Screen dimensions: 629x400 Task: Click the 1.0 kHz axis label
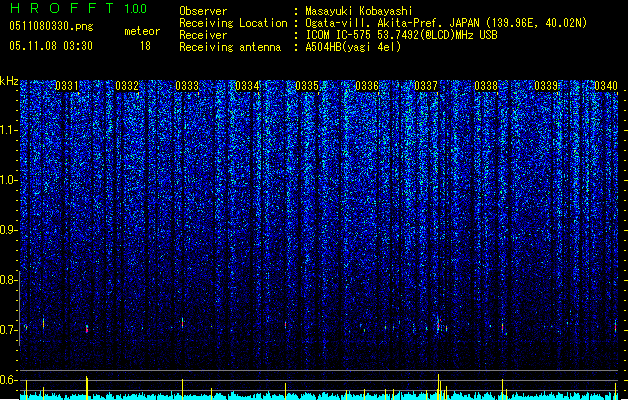pos(9,180)
